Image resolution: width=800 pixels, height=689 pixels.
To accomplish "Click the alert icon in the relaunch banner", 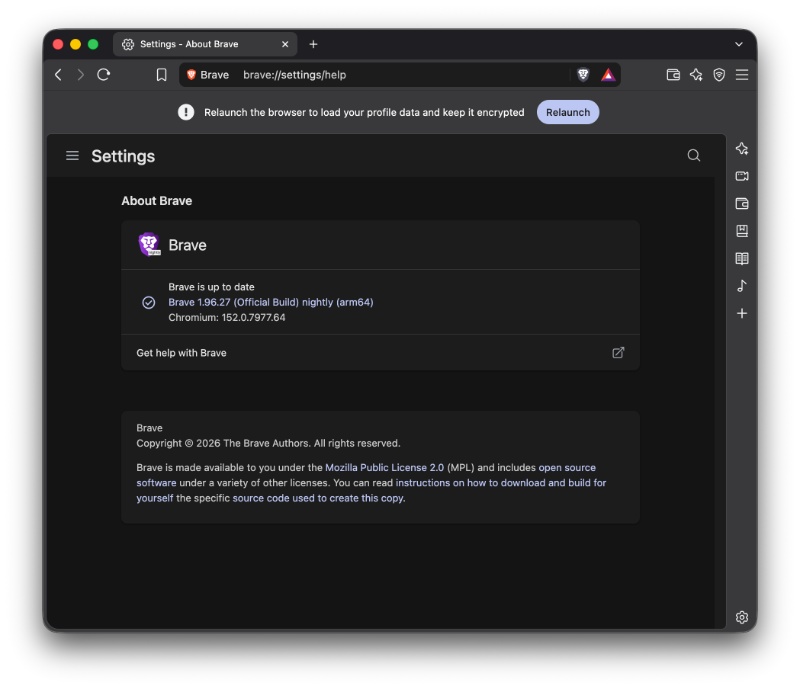I will (x=186, y=112).
